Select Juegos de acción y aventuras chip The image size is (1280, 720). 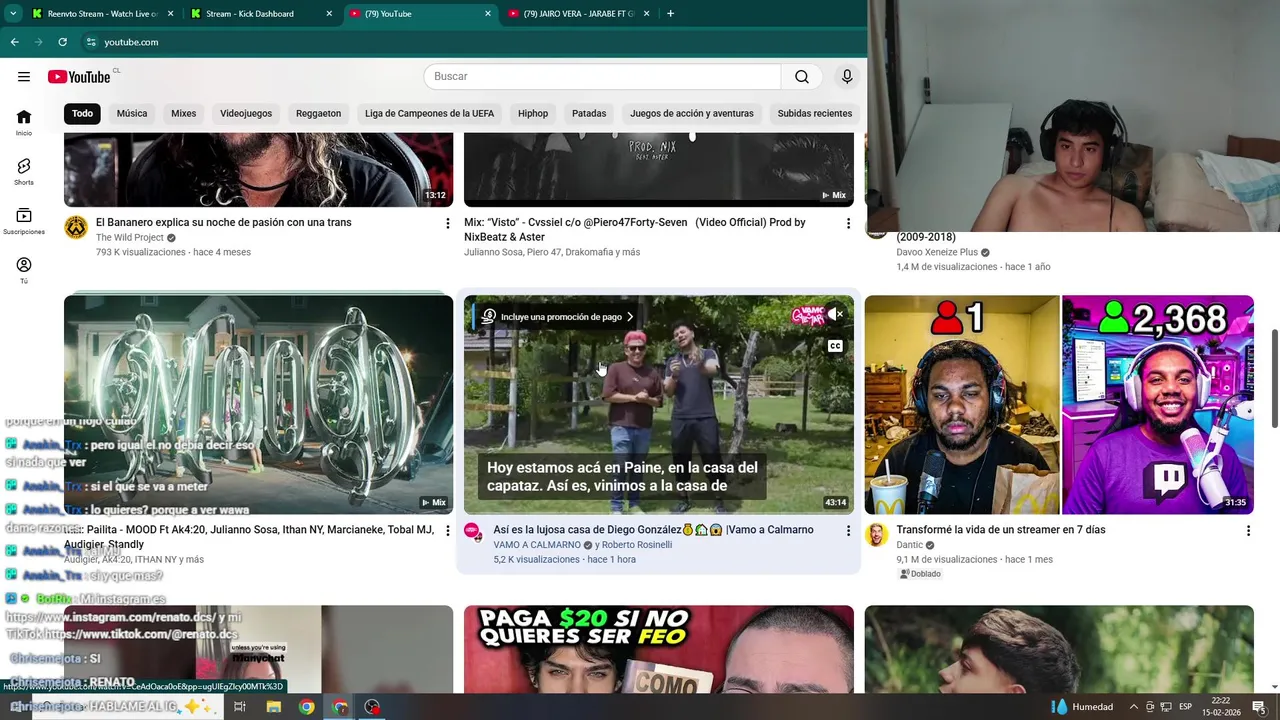tap(692, 114)
